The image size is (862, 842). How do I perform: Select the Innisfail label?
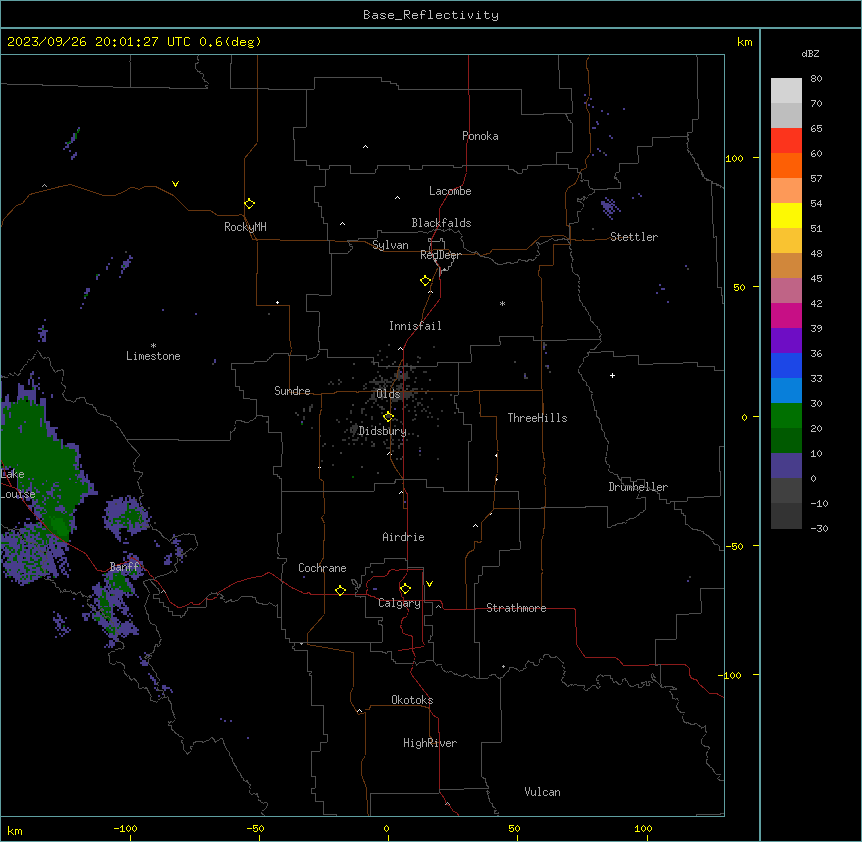pos(415,326)
